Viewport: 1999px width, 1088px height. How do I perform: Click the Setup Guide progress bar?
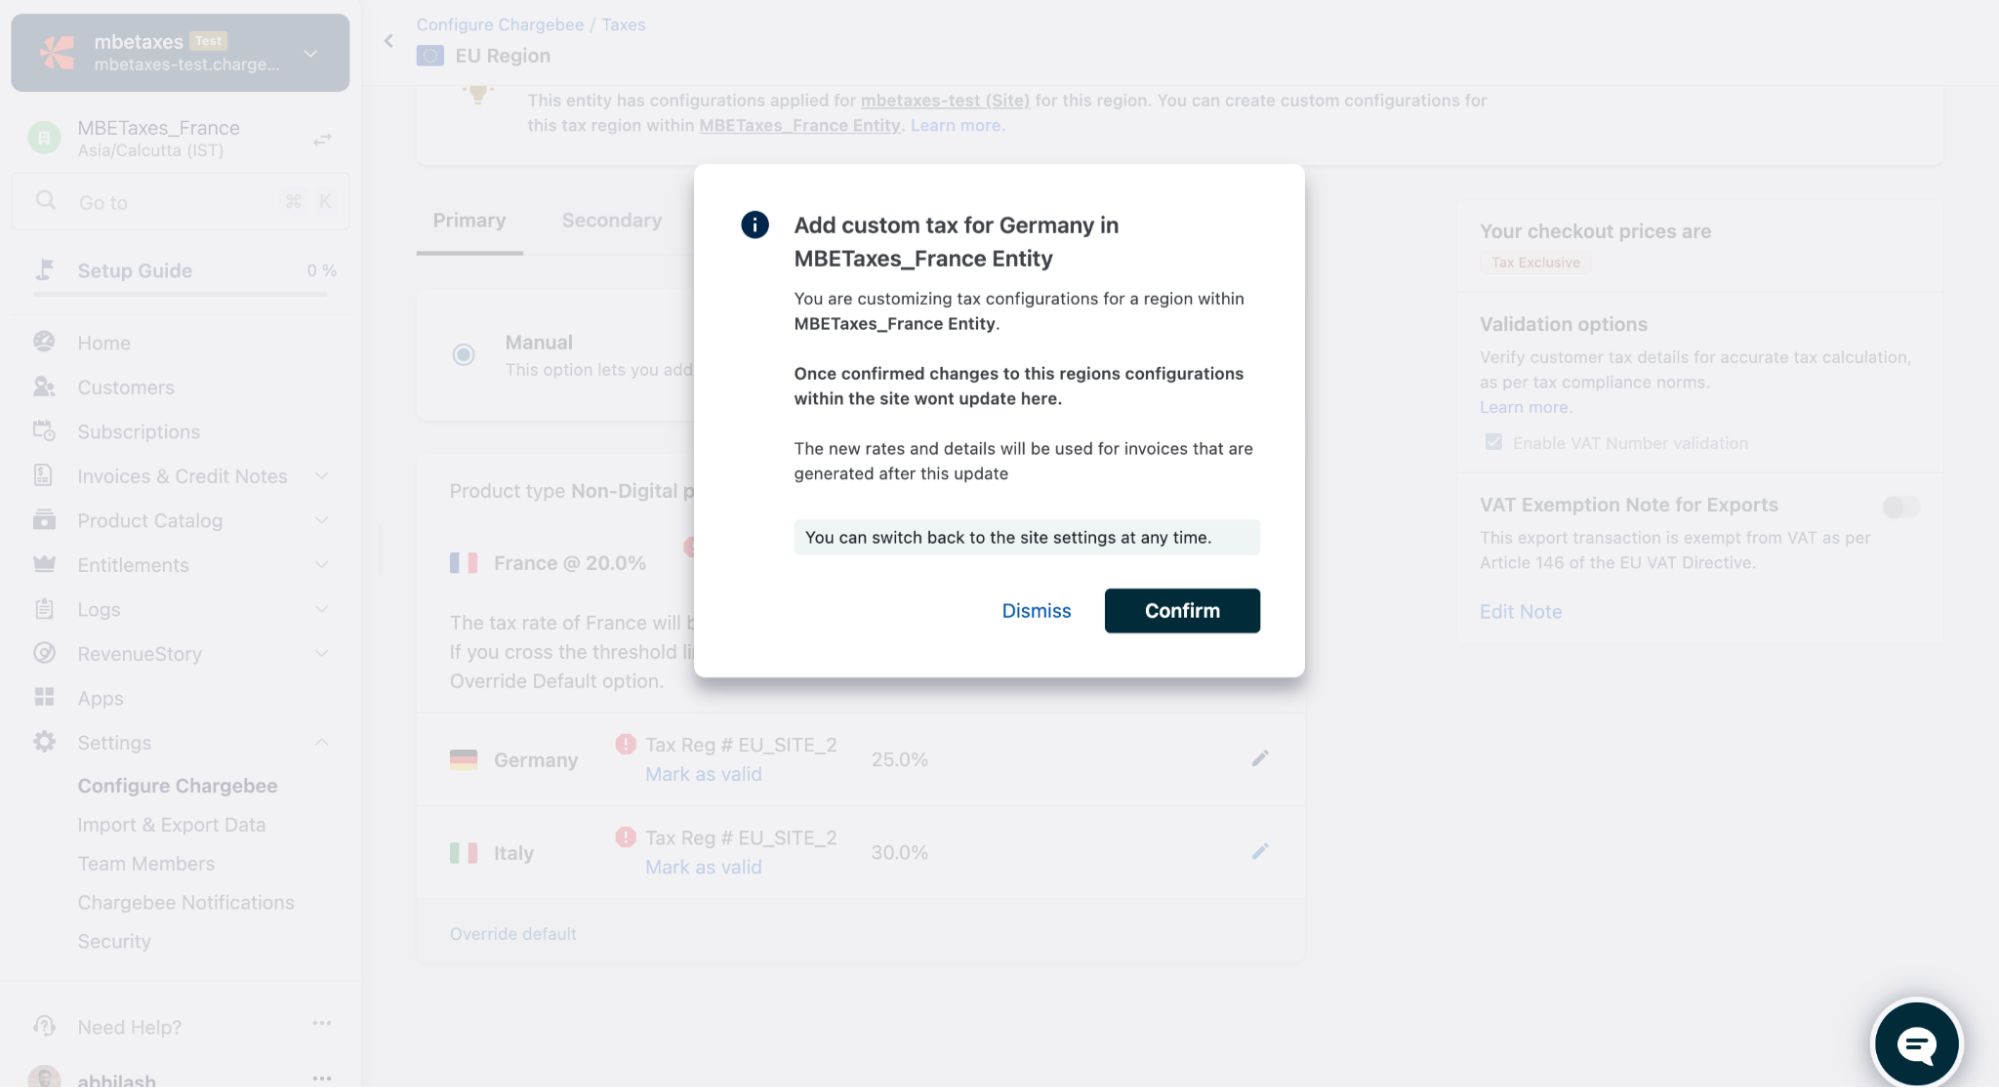click(180, 294)
